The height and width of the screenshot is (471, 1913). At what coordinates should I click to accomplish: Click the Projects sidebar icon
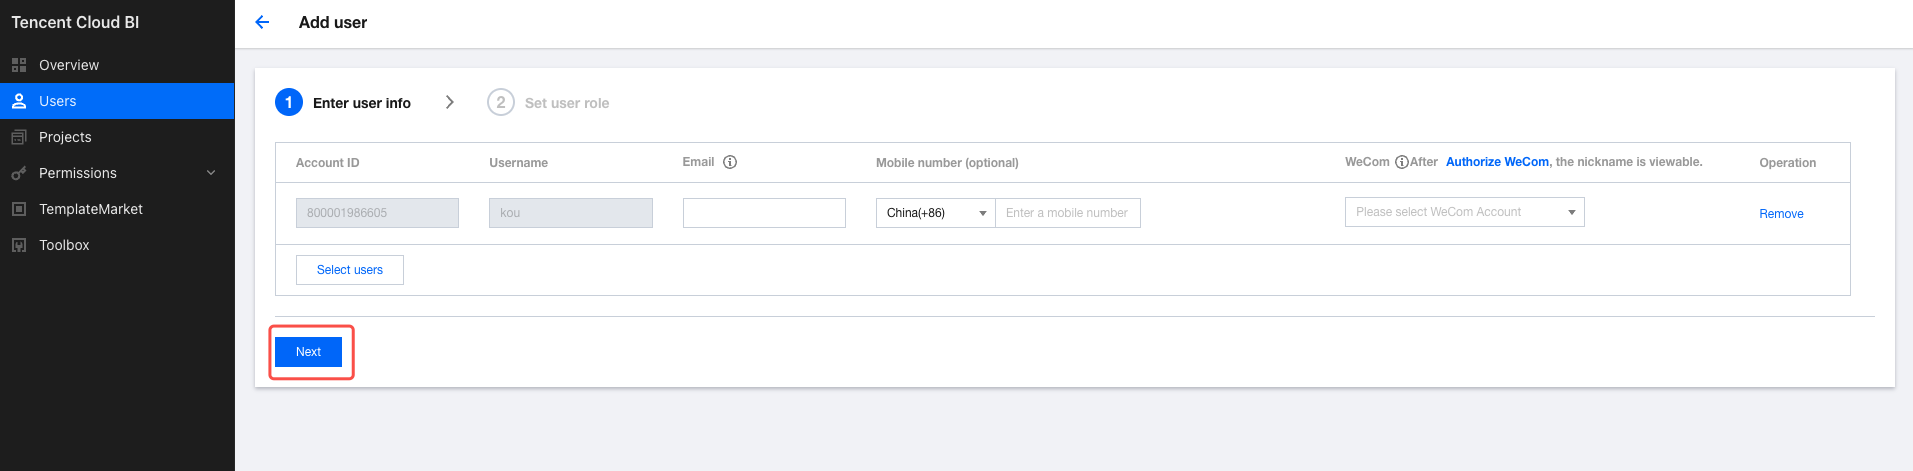click(x=19, y=137)
